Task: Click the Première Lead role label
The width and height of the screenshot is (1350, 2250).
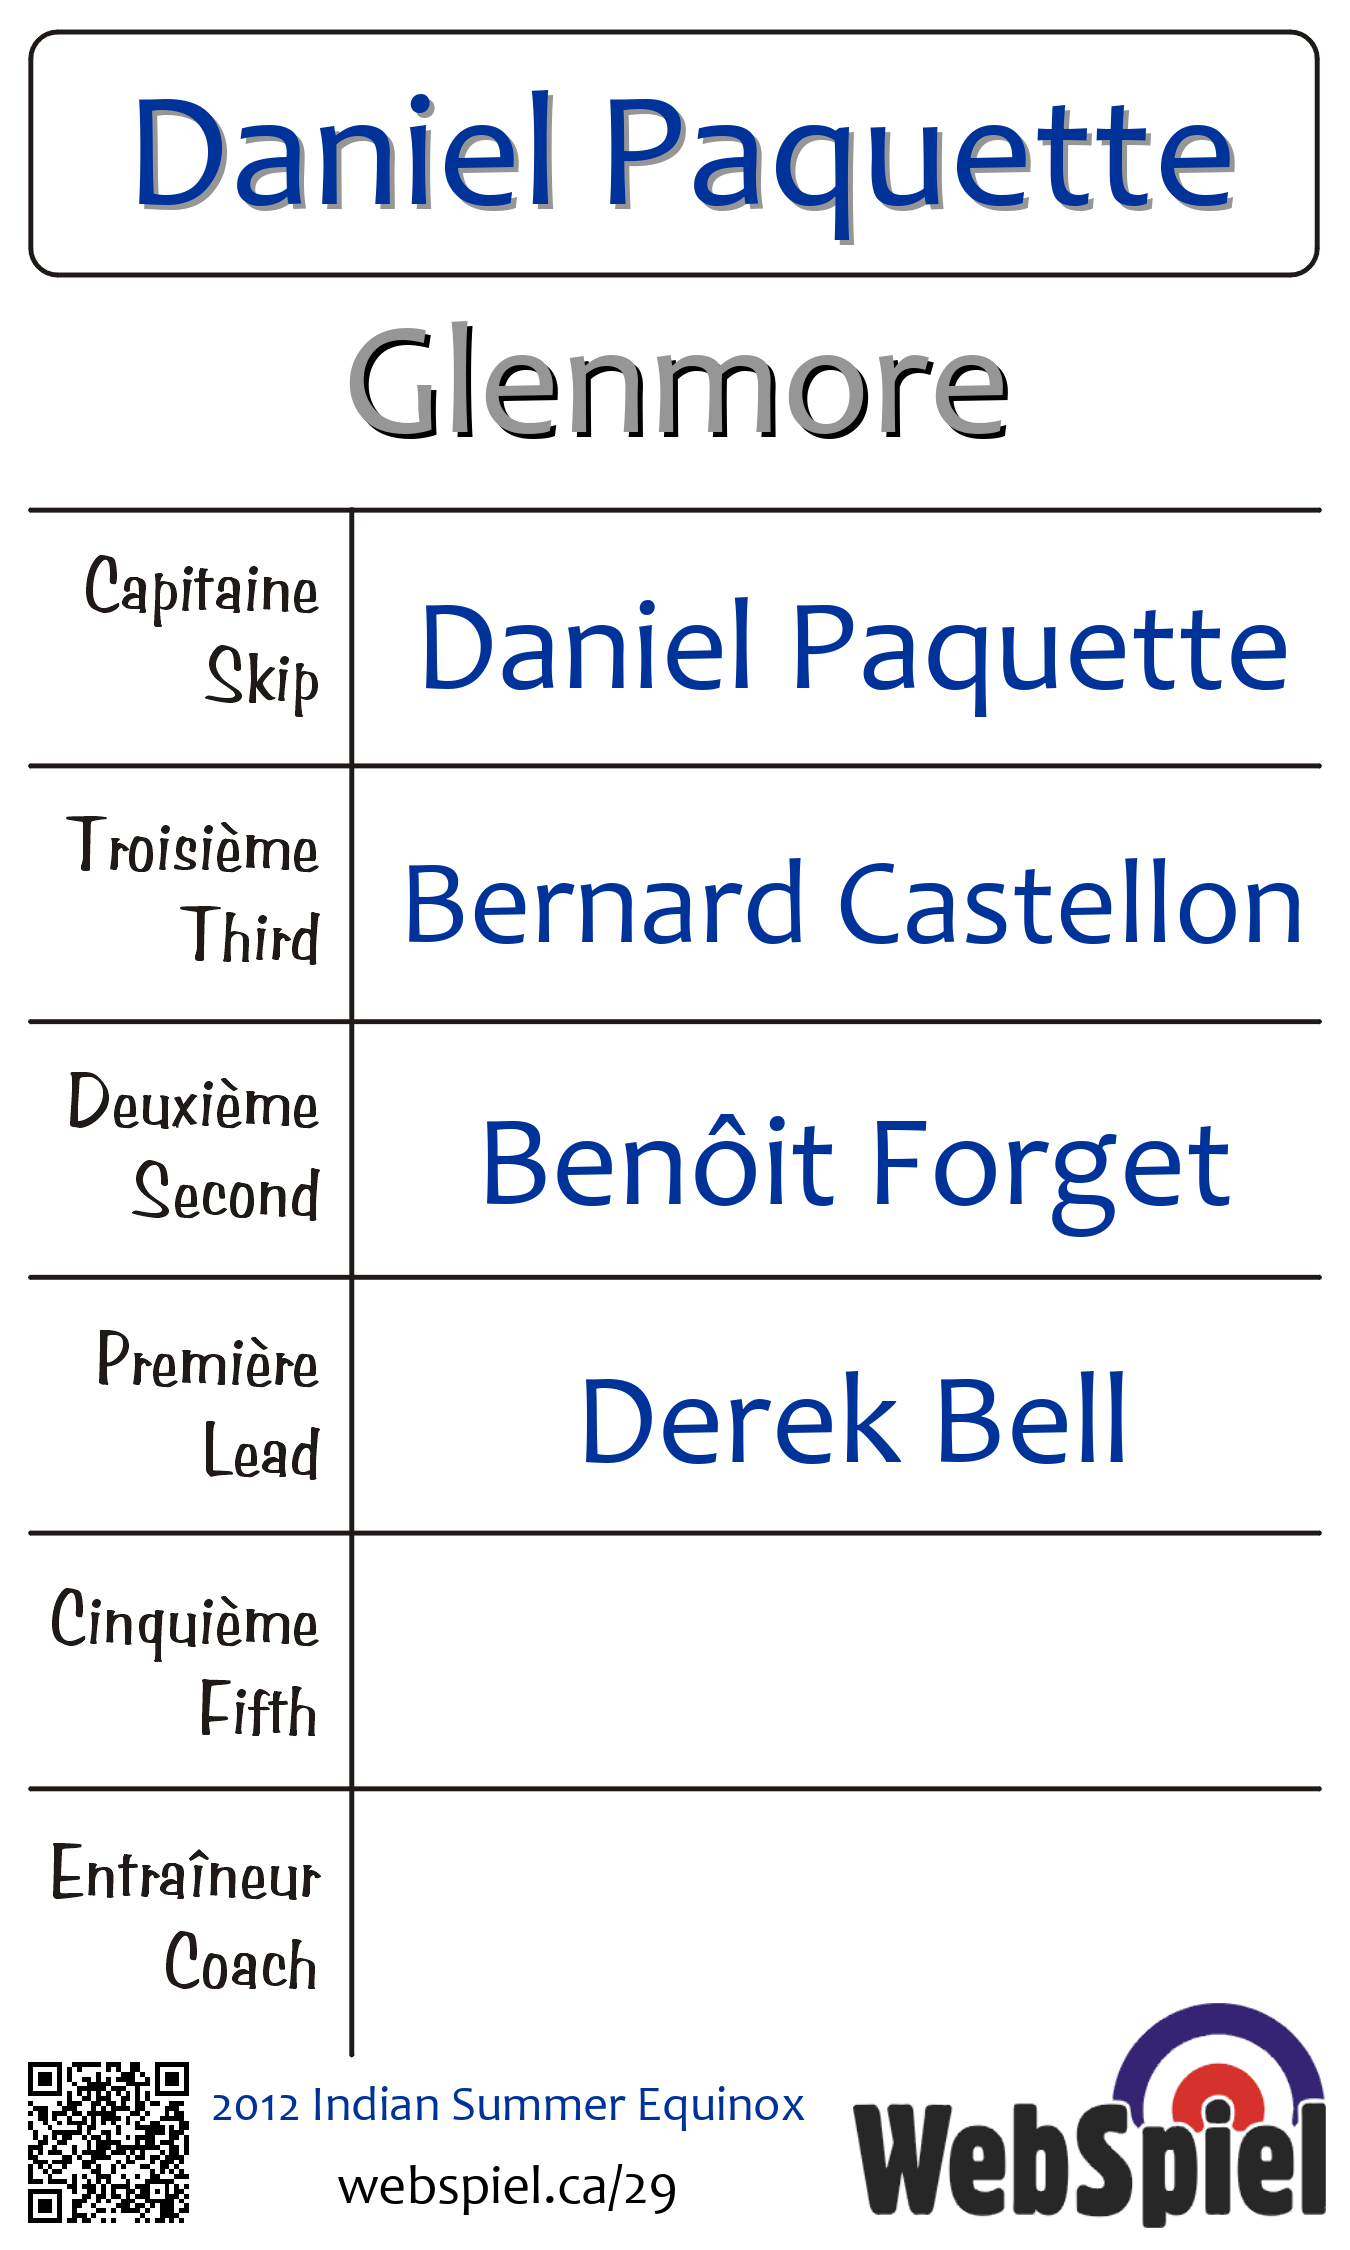Action: (x=208, y=1404)
